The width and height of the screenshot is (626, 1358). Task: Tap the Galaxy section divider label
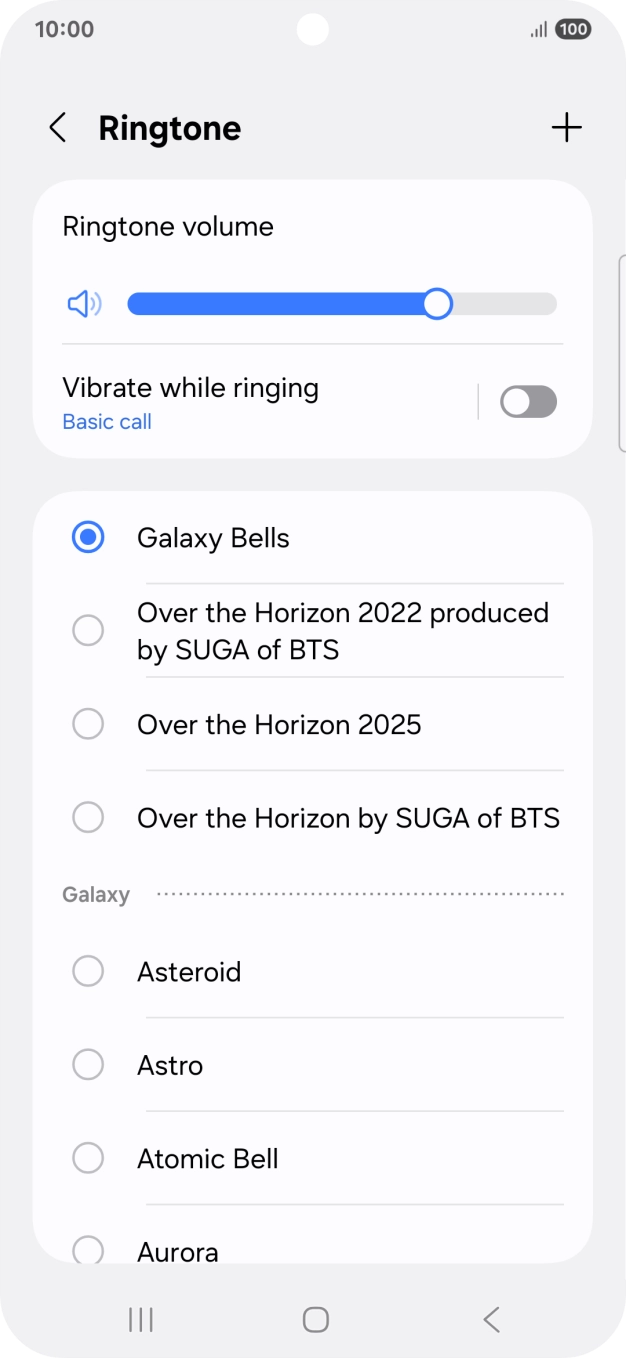coord(96,894)
